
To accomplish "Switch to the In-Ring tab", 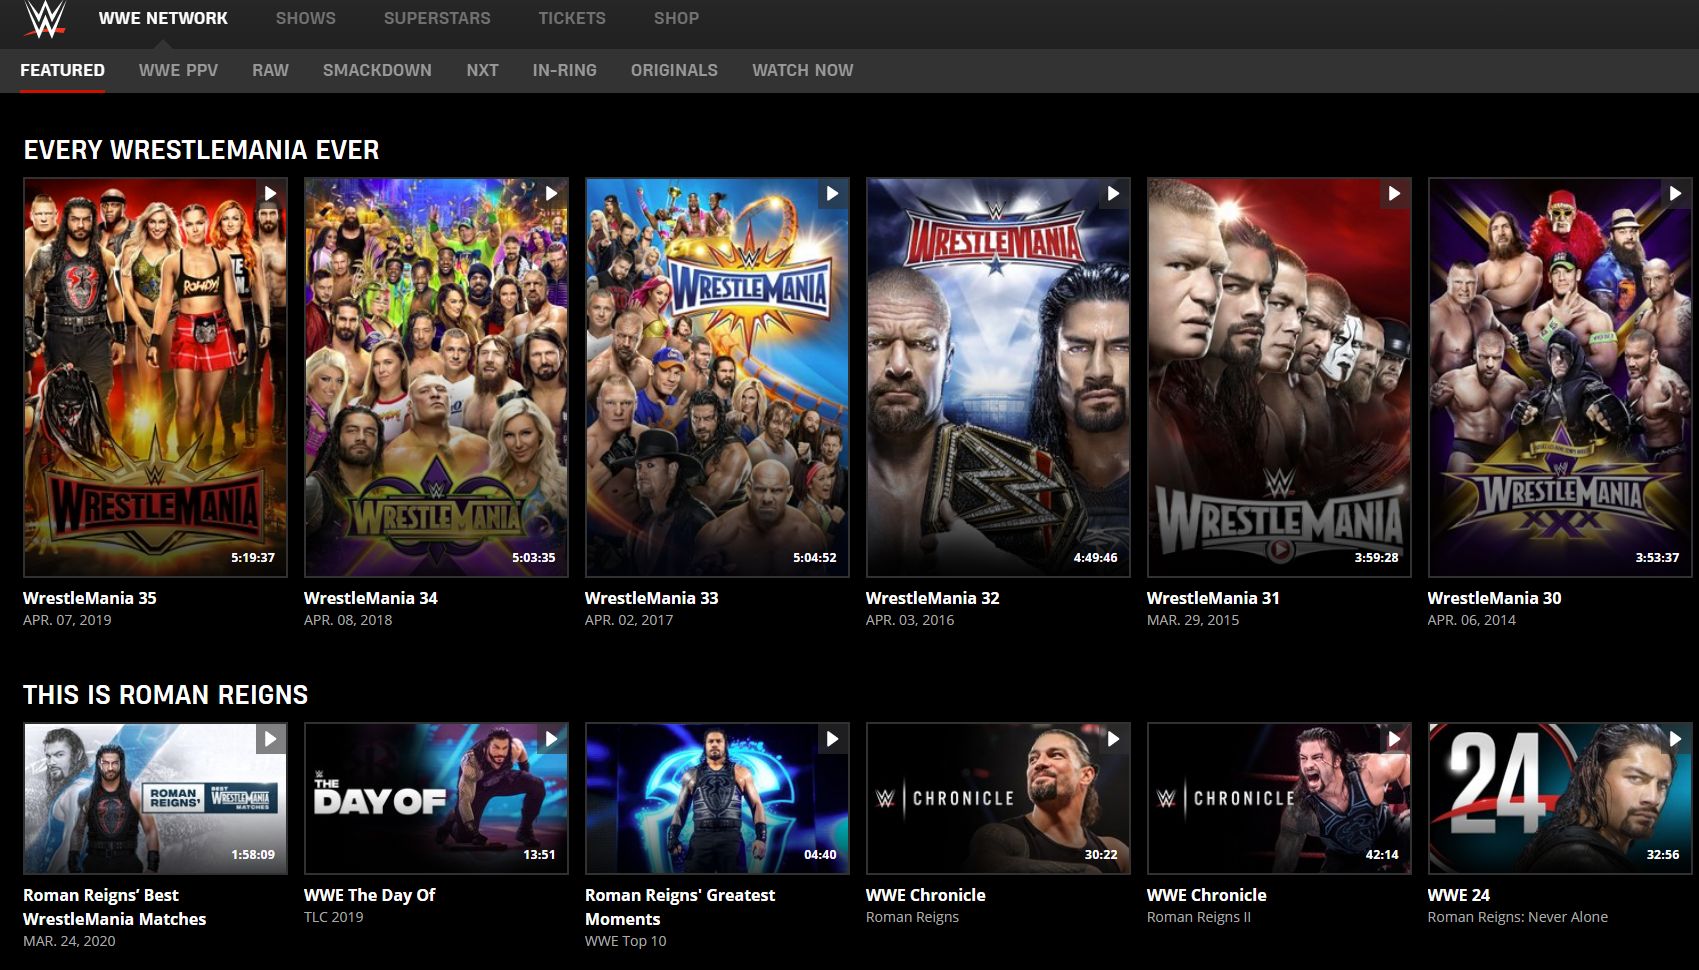I will (564, 70).
